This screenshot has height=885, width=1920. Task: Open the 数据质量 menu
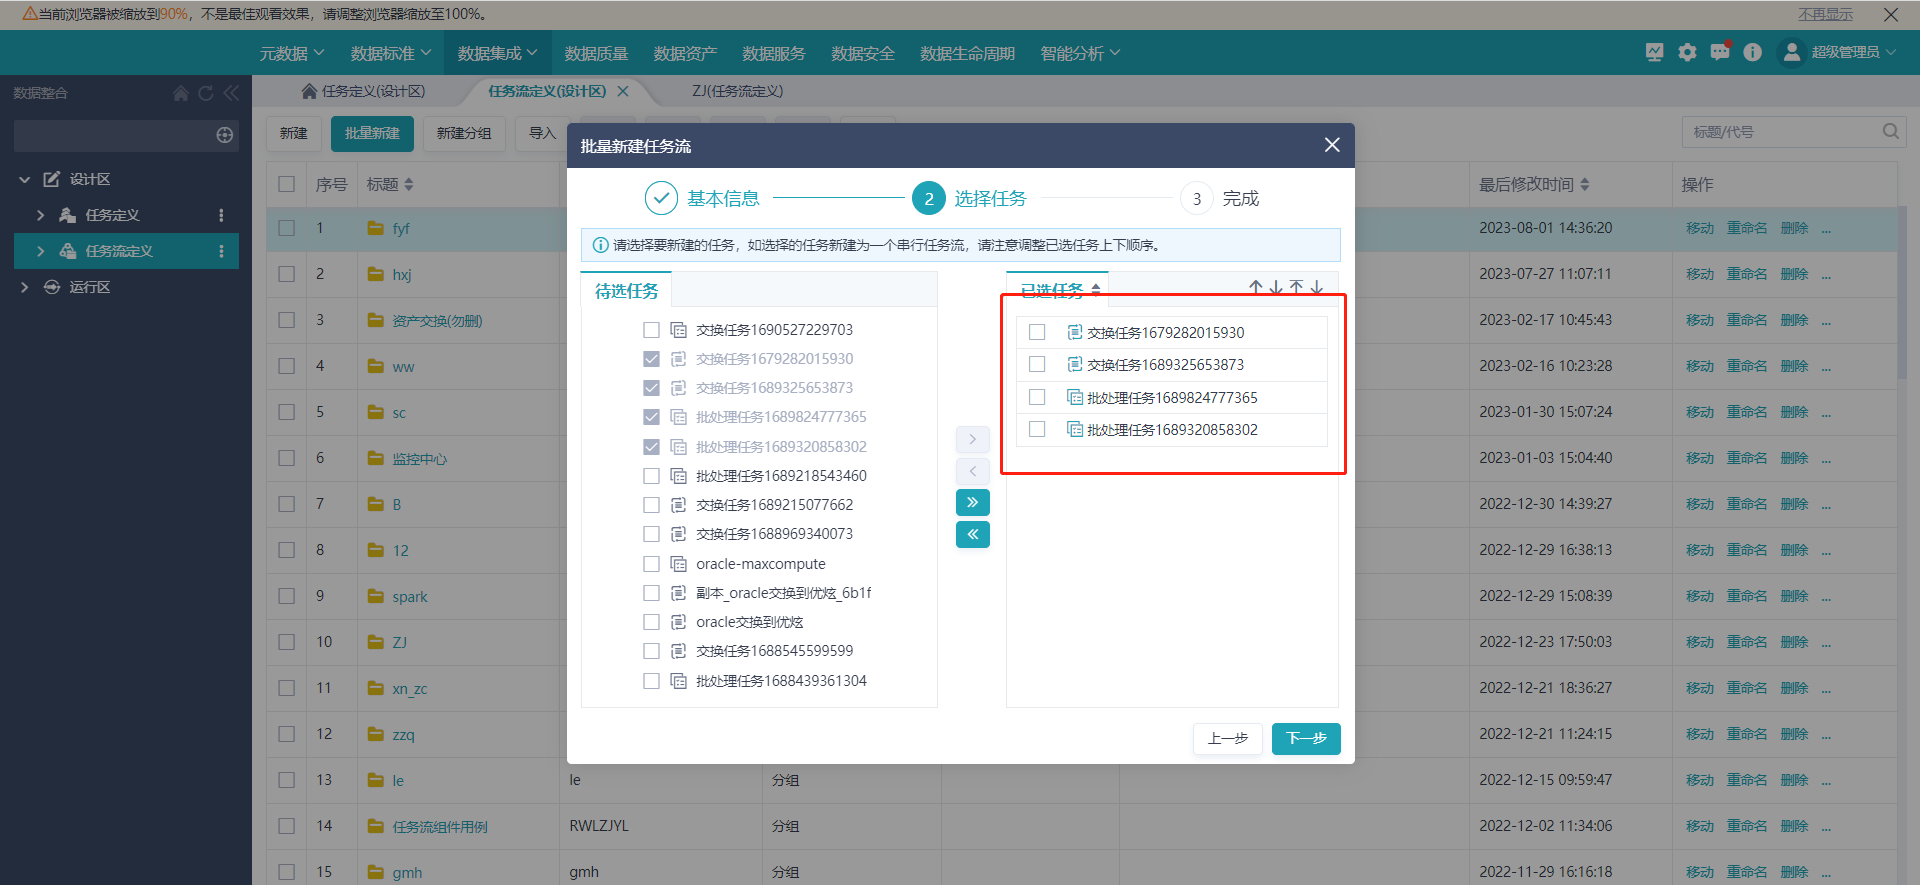(596, 53)
